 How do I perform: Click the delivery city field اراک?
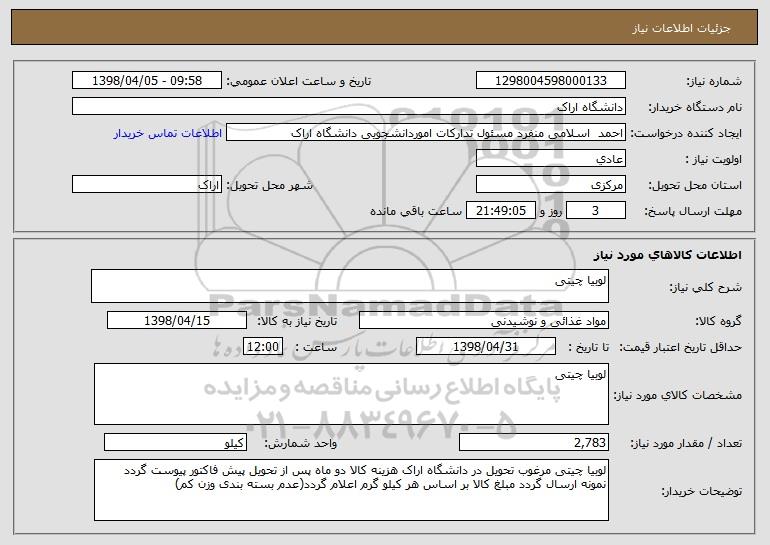click(147, 185)
